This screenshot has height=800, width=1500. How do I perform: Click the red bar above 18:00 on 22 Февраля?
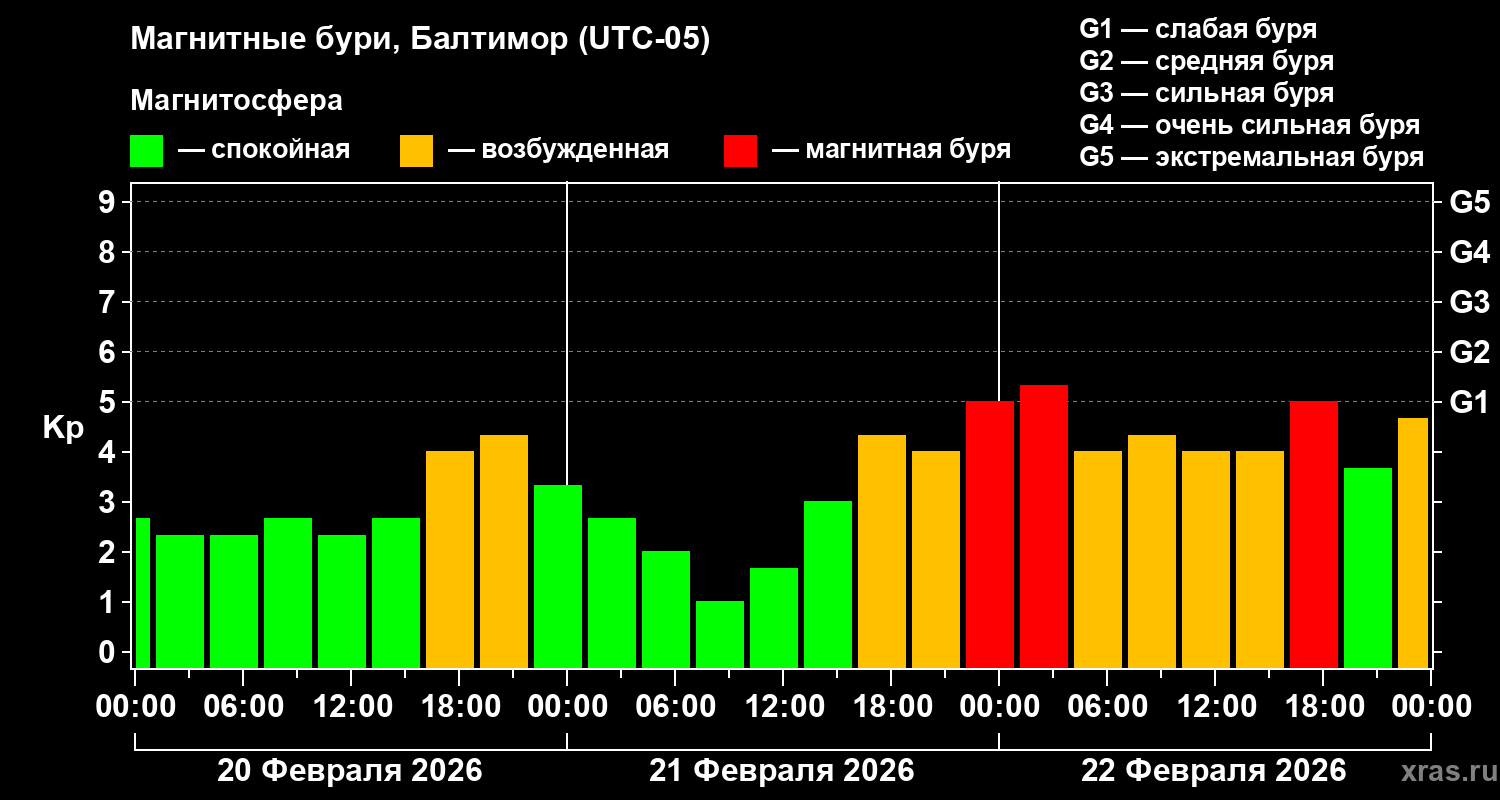point(1314,534)
